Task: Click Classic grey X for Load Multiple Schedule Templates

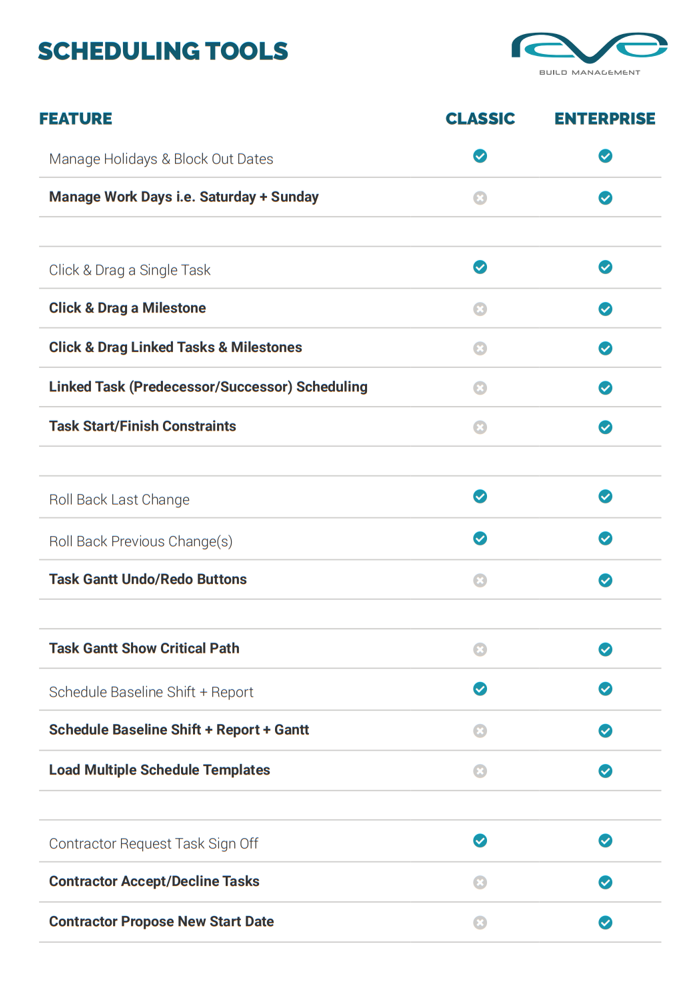Action: pyautogui.click(x=480, y=771)
